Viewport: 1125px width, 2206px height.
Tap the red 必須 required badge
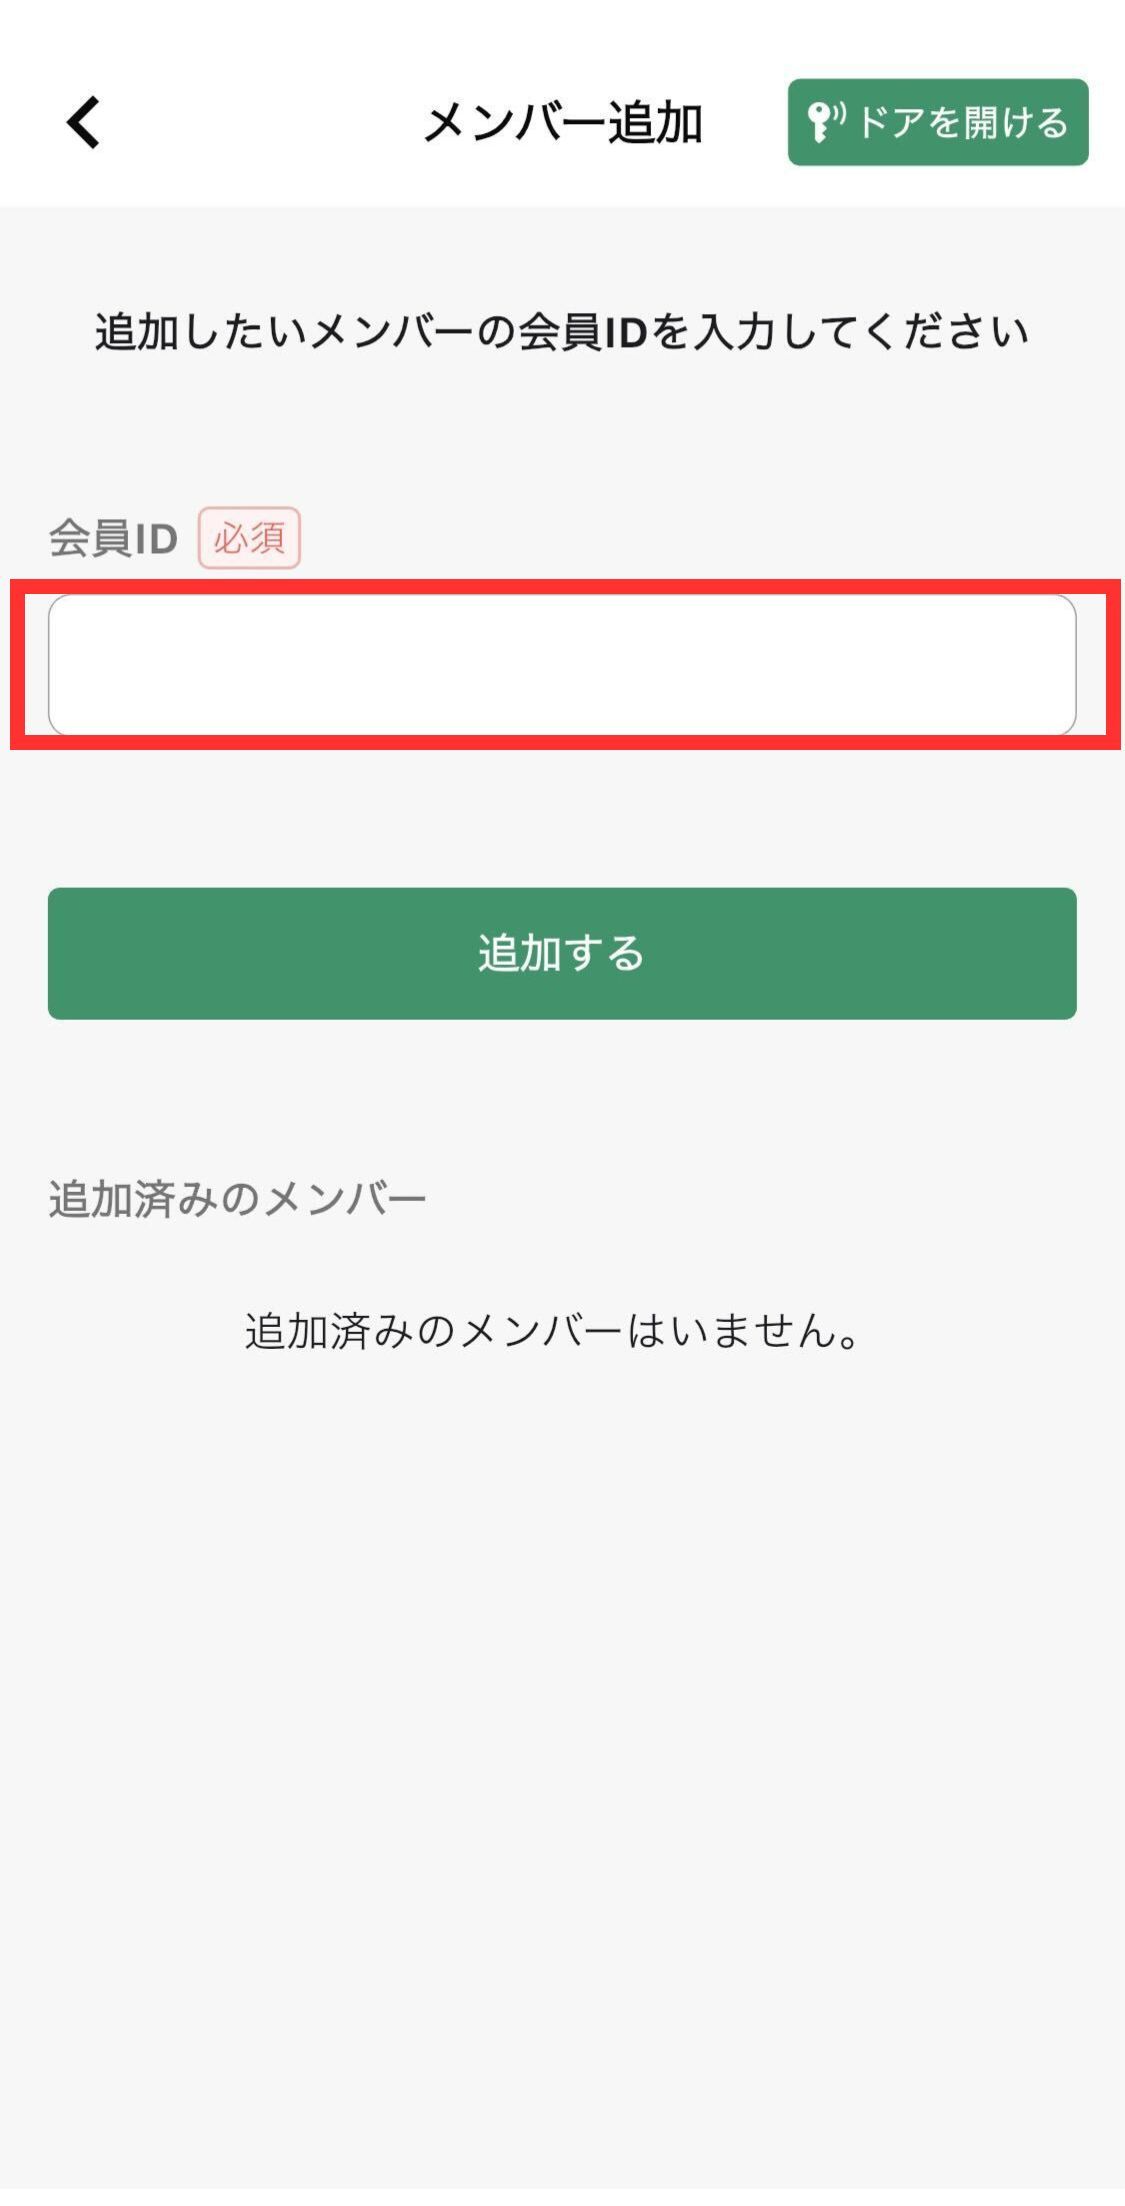point(249,538)
